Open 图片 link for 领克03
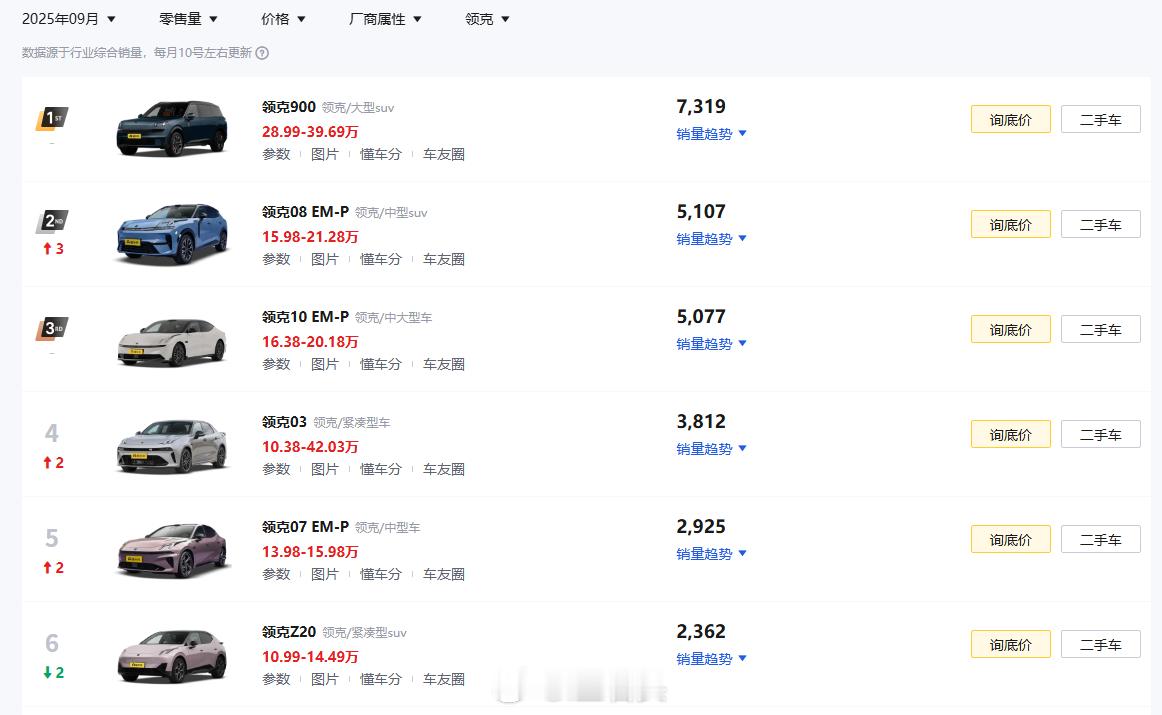This screenshot has height=715, width=1162. click(x=325, y=469)
